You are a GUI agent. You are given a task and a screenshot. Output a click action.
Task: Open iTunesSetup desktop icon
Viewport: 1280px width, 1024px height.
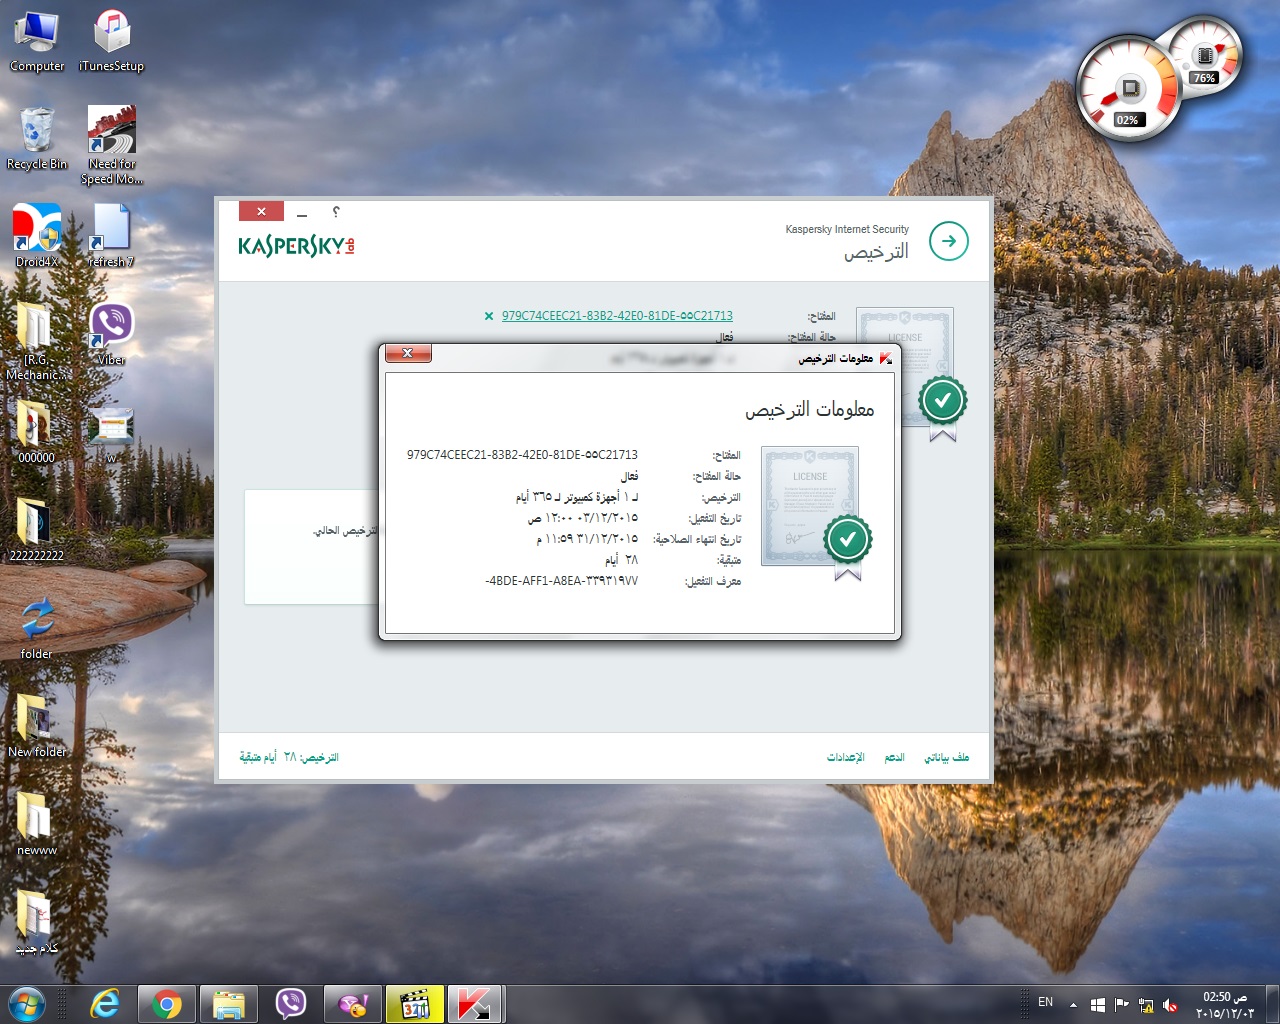[x=111, y=42]
